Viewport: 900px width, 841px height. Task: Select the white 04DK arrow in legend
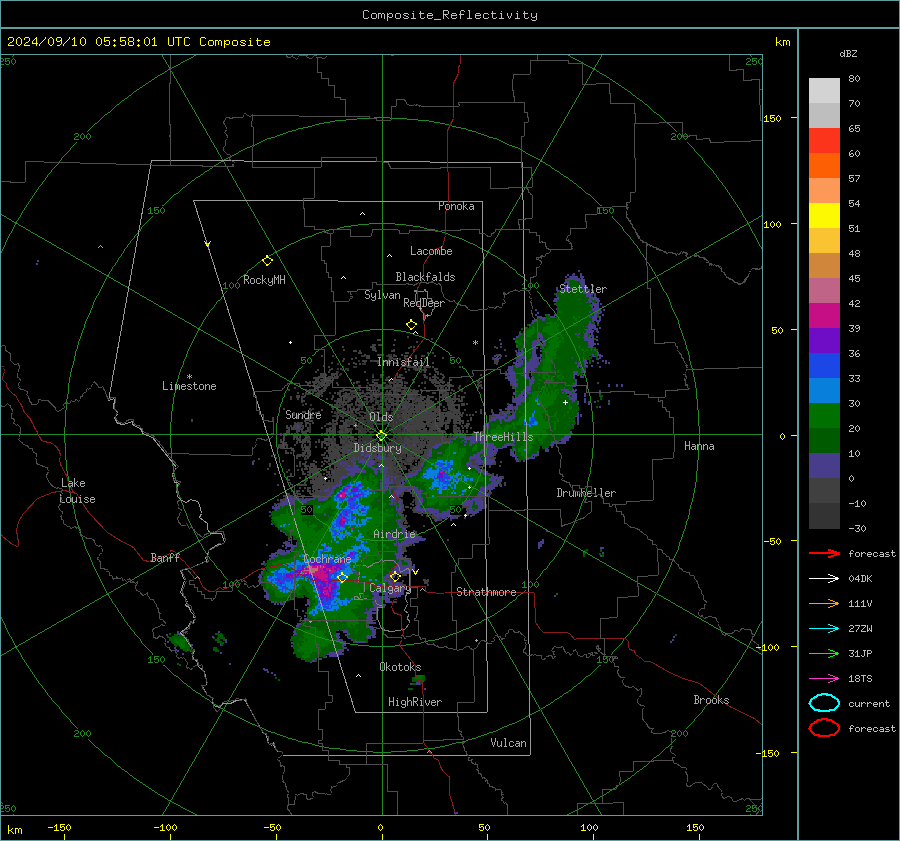(824, 578)
